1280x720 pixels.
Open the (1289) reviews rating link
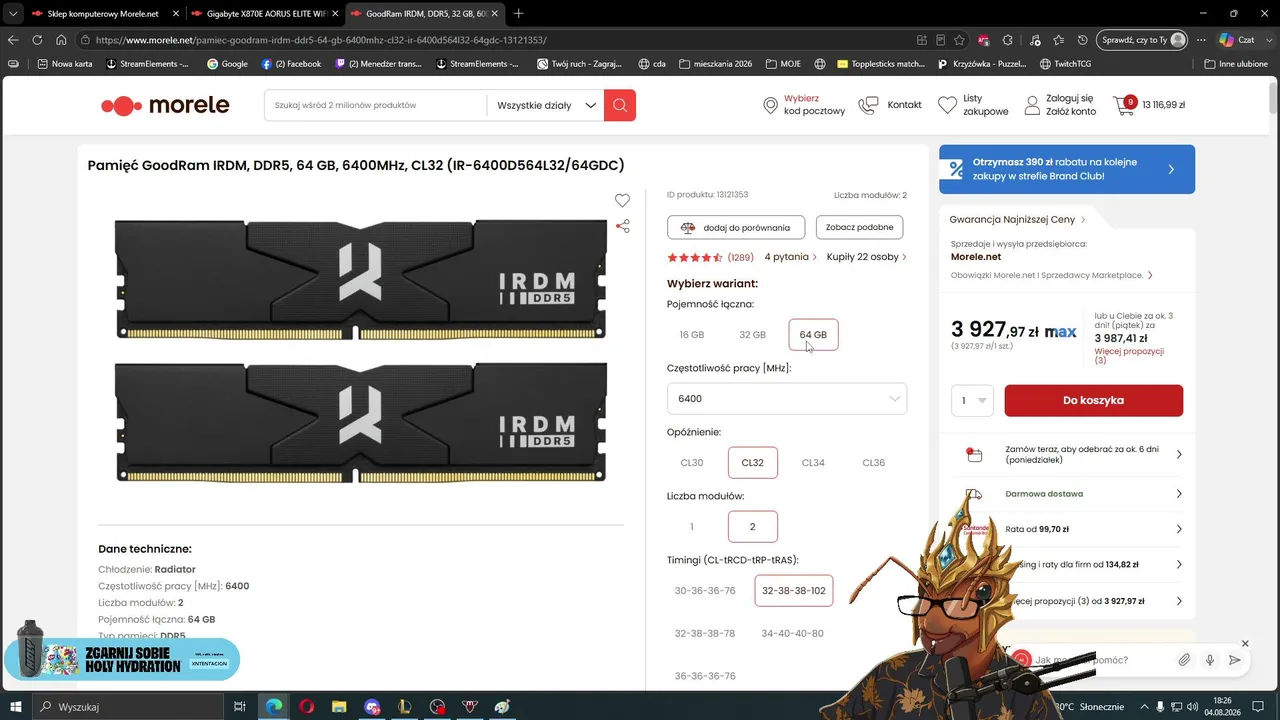click(741, 257)
